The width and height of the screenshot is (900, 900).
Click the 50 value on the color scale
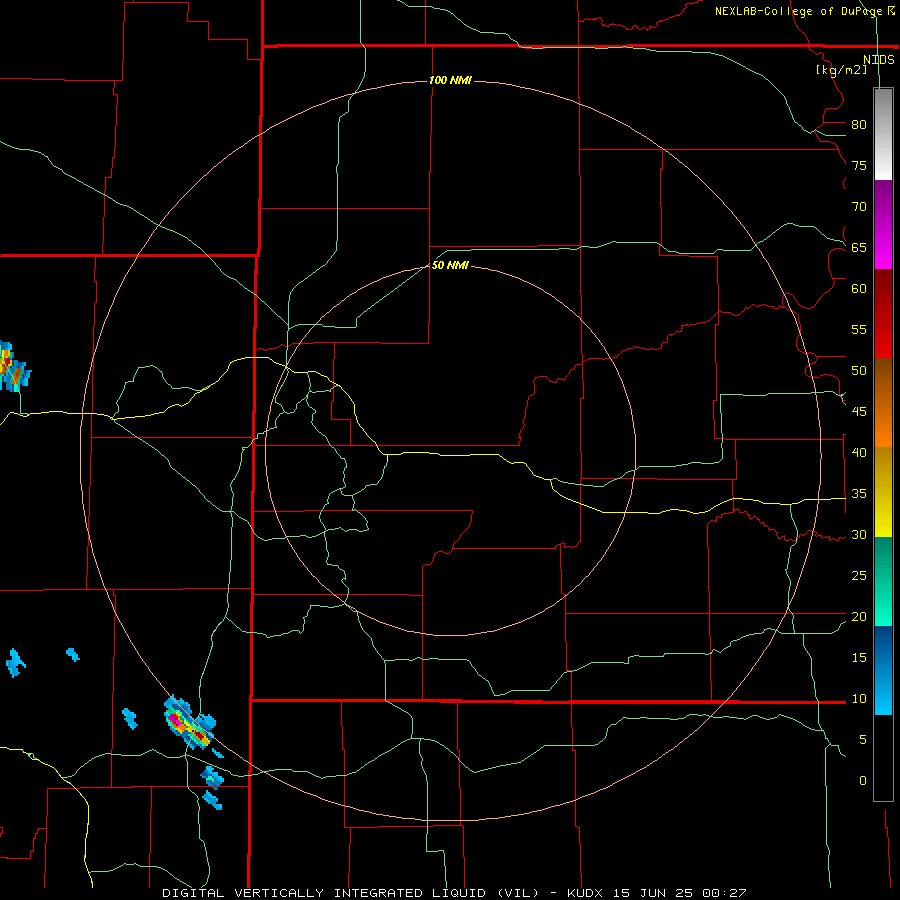tap(859, 371)
